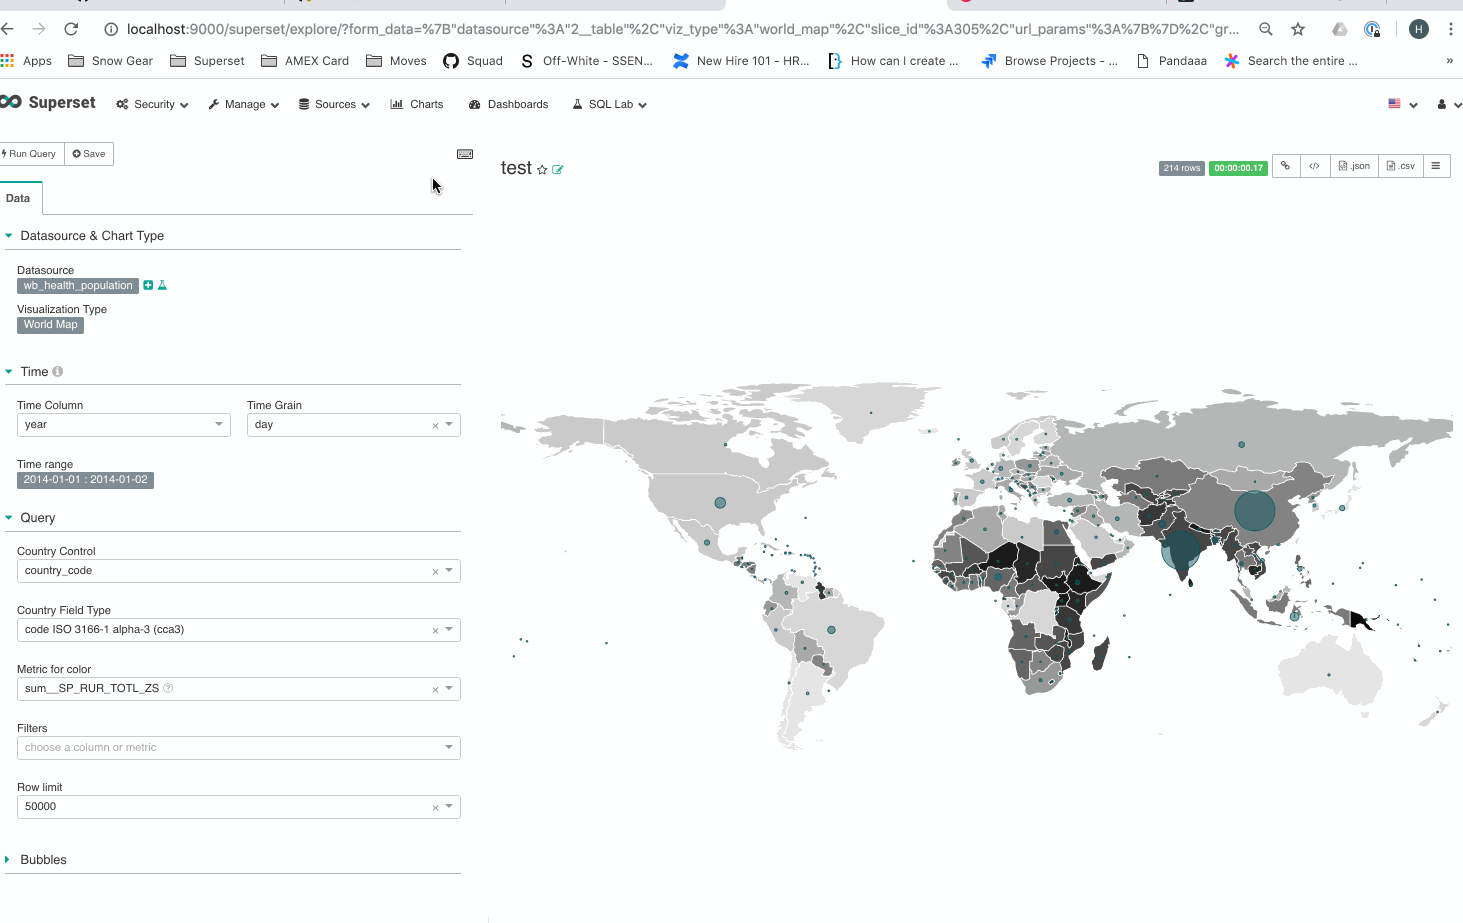Open the Metric for color dropdown

click(x=239, y=689)
